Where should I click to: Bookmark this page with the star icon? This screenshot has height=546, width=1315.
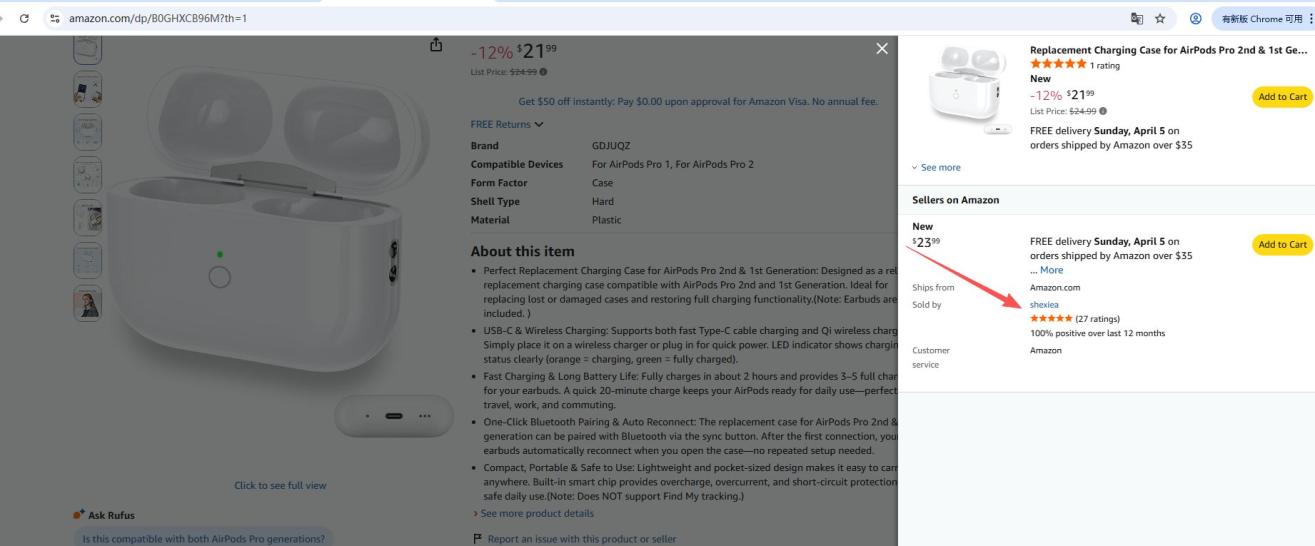(1160, 17)
